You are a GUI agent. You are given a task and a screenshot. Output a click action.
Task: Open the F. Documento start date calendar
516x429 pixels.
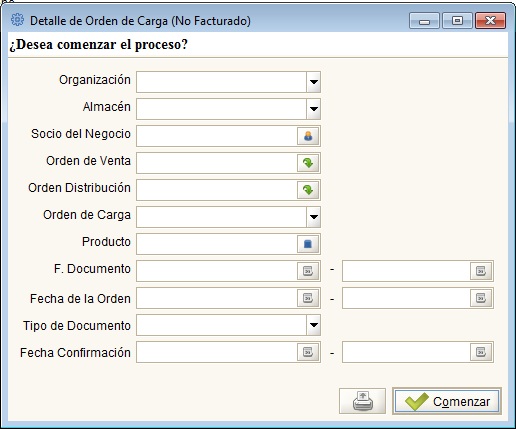(308, 271)
